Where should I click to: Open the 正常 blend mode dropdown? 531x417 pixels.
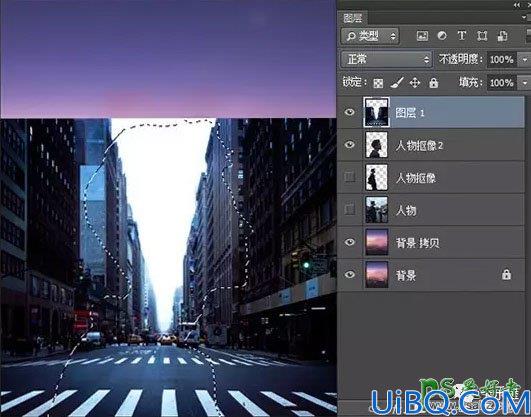(x=386, y=60)
